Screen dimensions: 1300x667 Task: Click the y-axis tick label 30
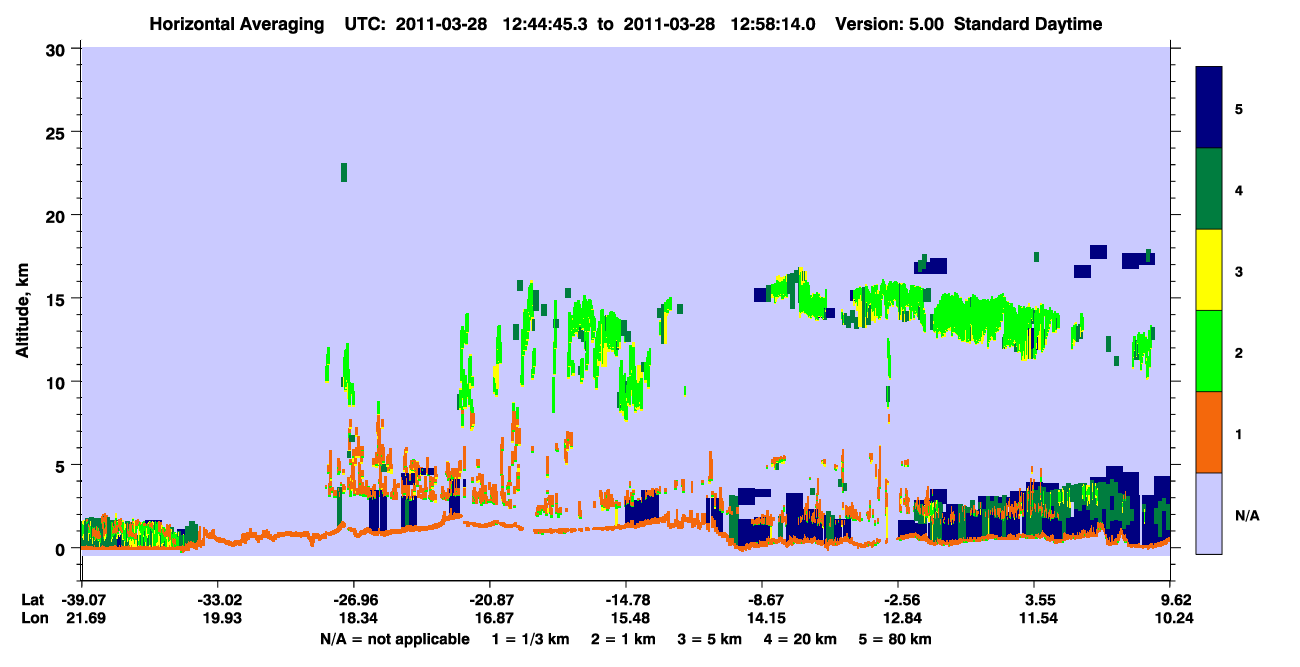pos(58,49)
